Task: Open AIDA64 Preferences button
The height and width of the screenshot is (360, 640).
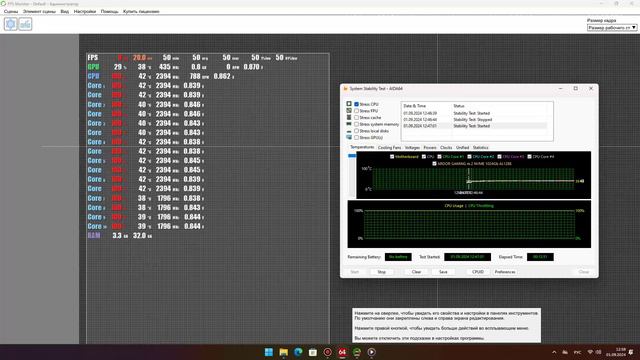Action: pos(505,272)
